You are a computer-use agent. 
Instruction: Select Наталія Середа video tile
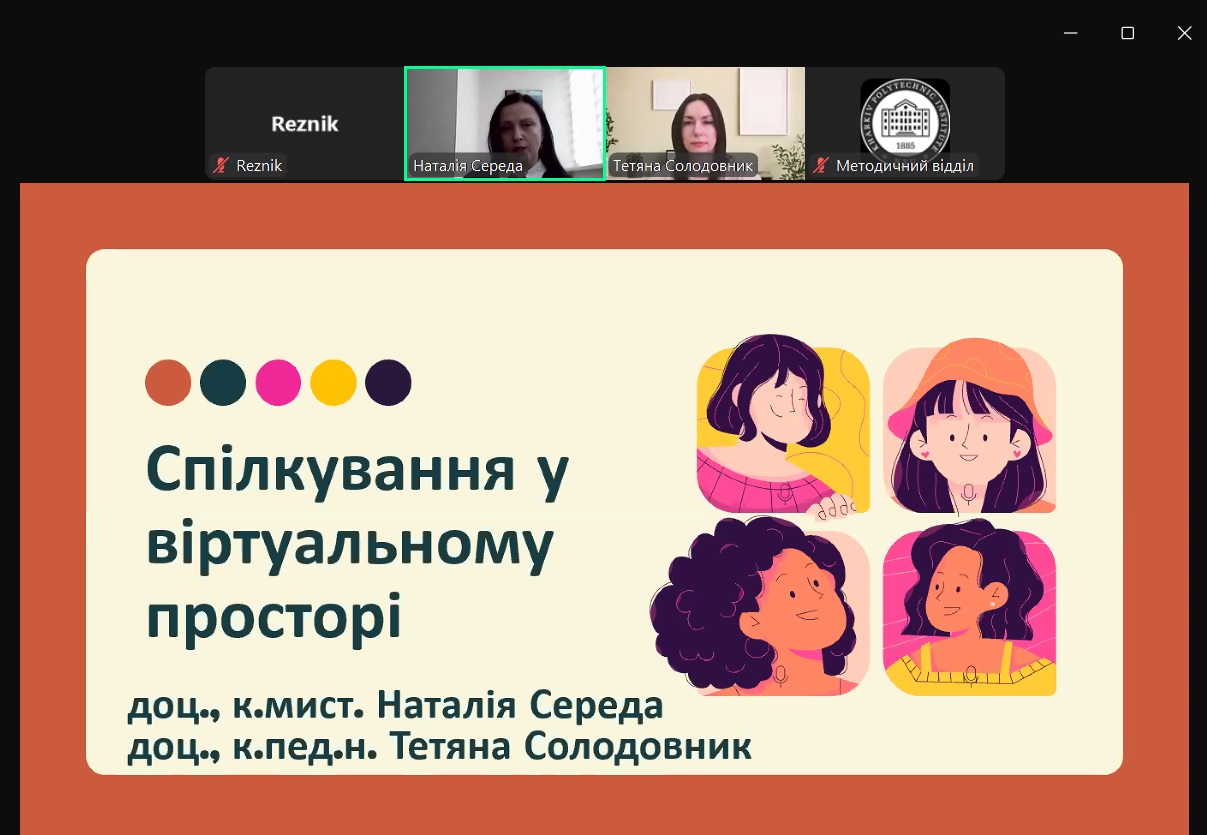505,123
